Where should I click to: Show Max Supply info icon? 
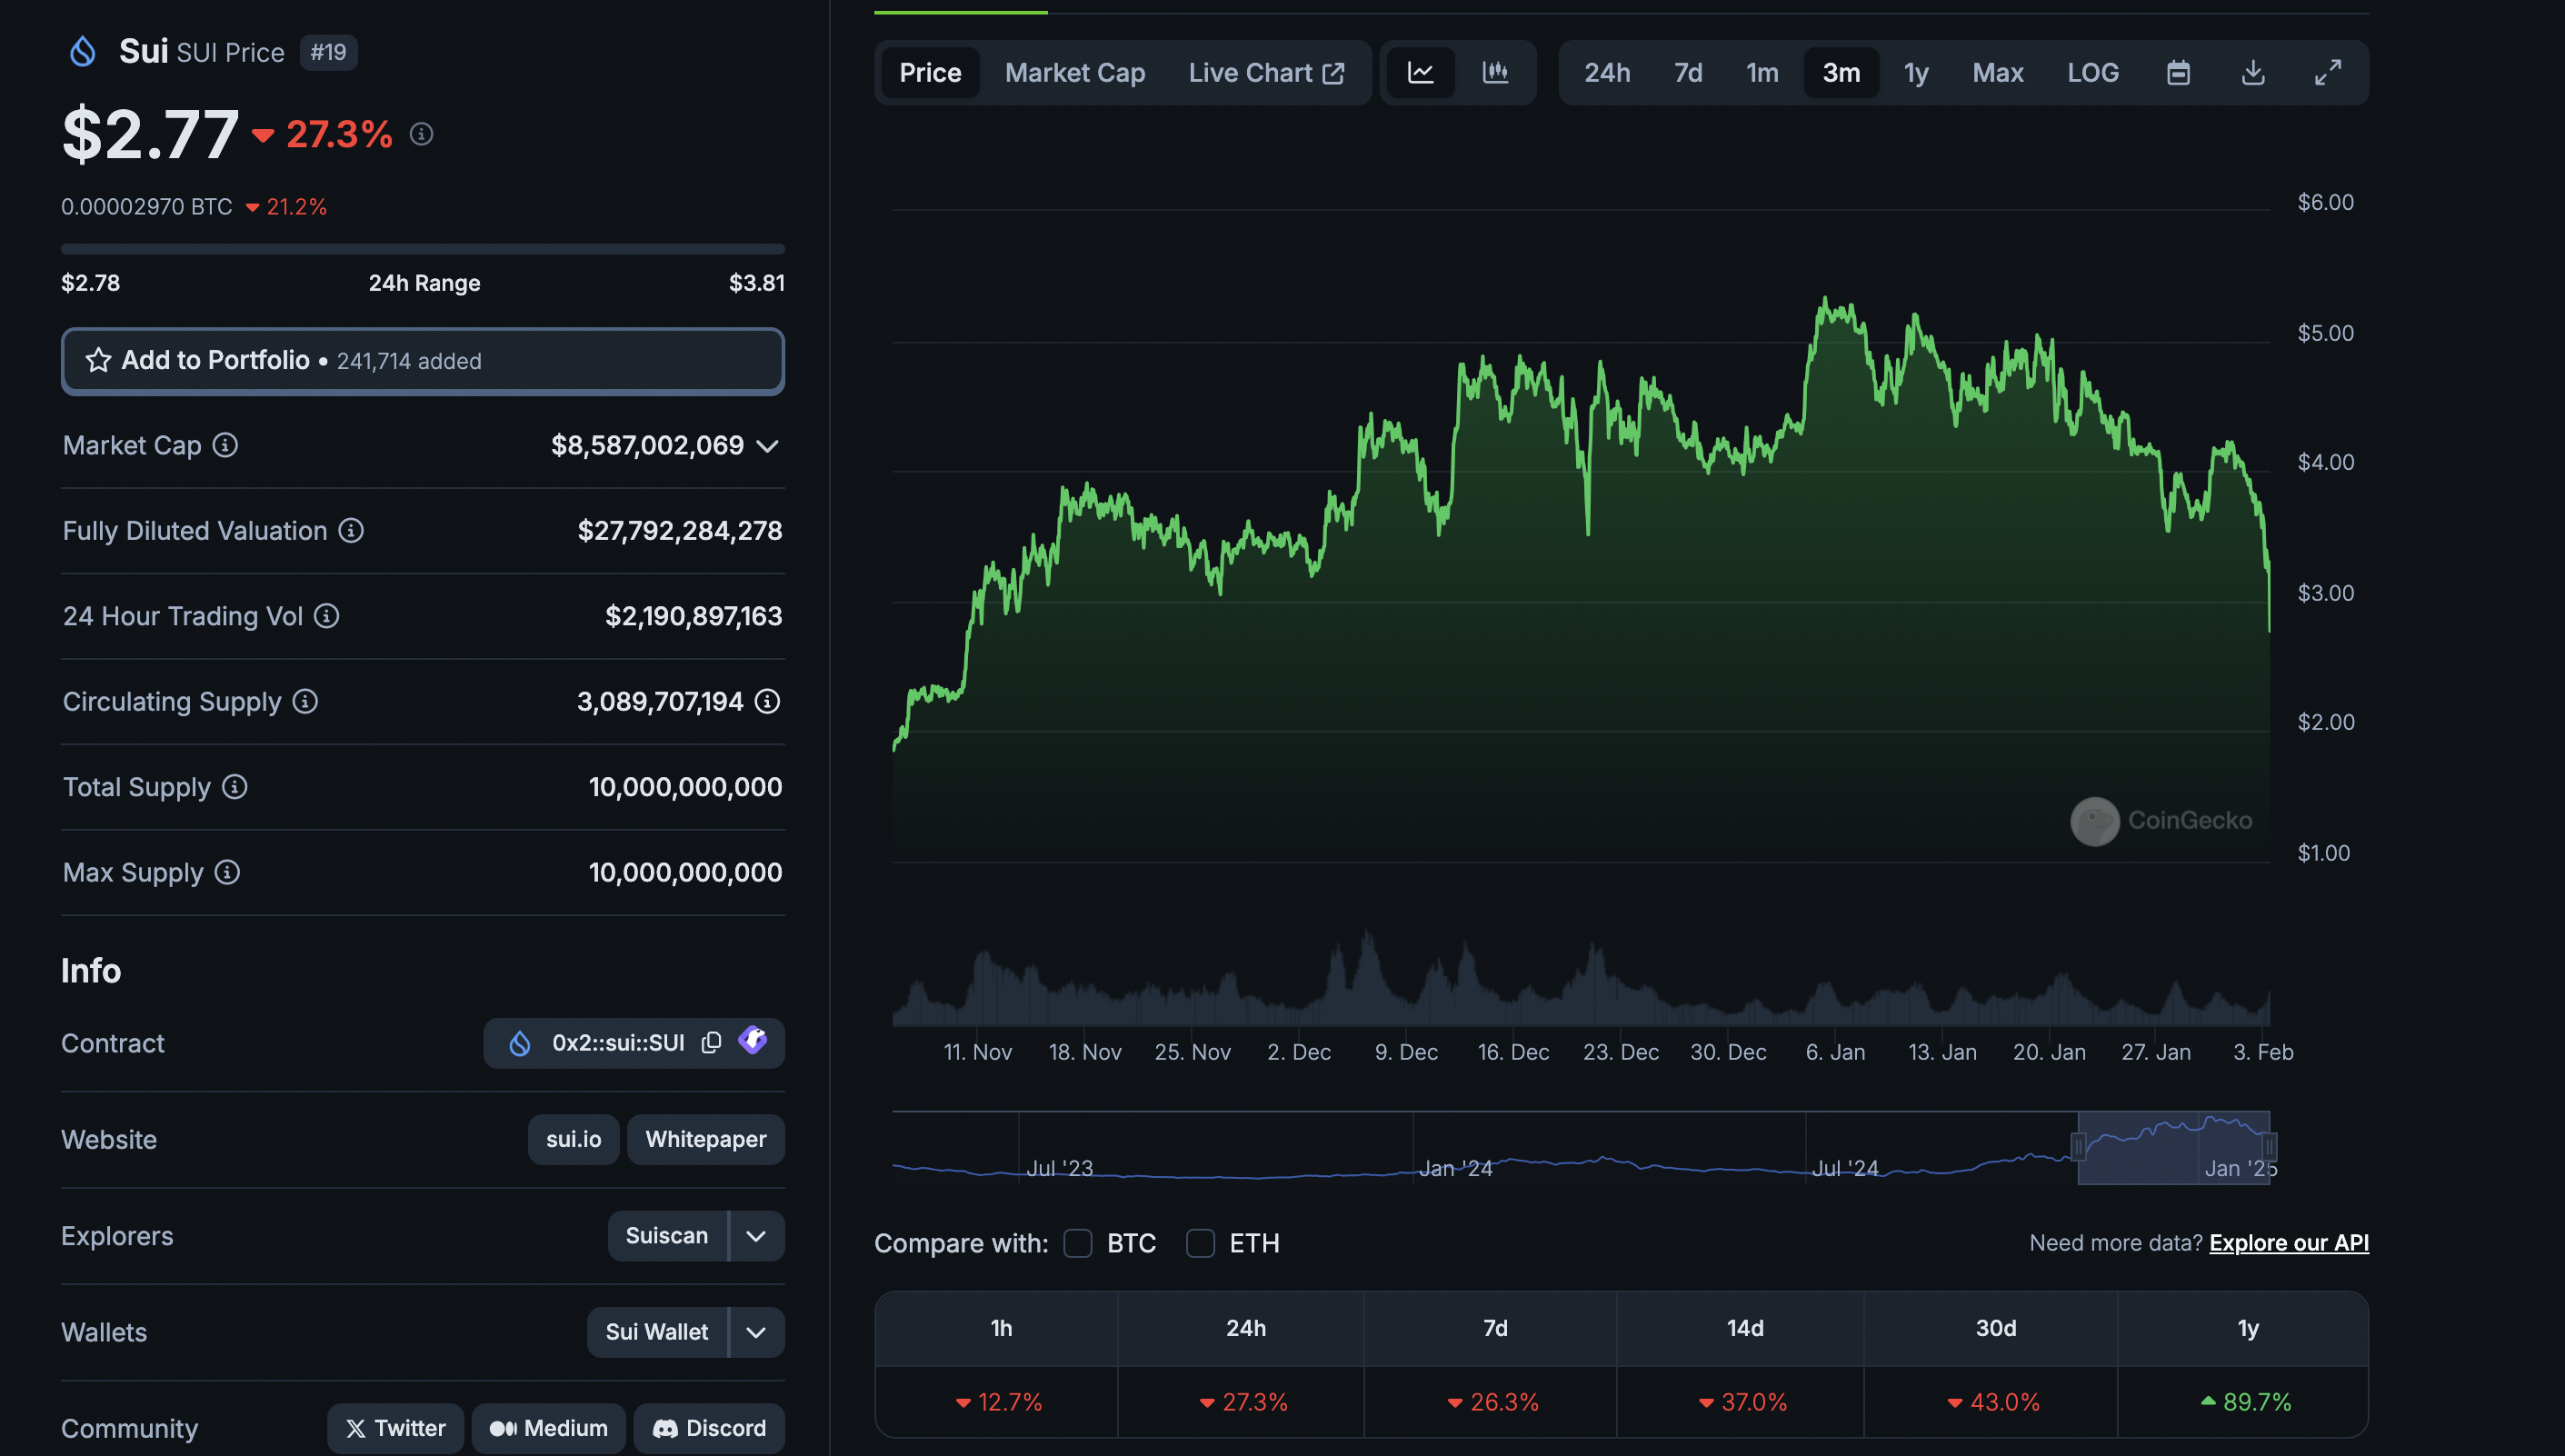coord(228,872)
